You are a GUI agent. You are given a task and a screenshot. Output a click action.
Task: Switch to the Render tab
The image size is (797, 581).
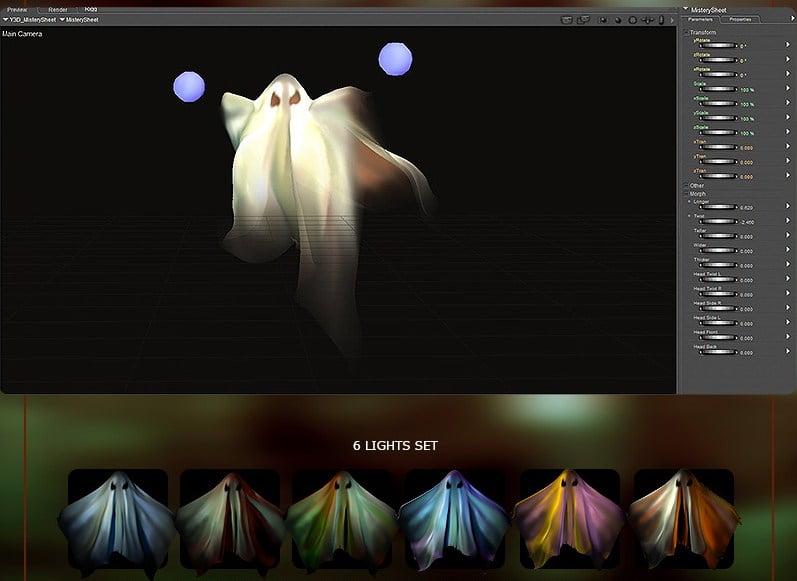pyautogui.click(x=58, y=10)
